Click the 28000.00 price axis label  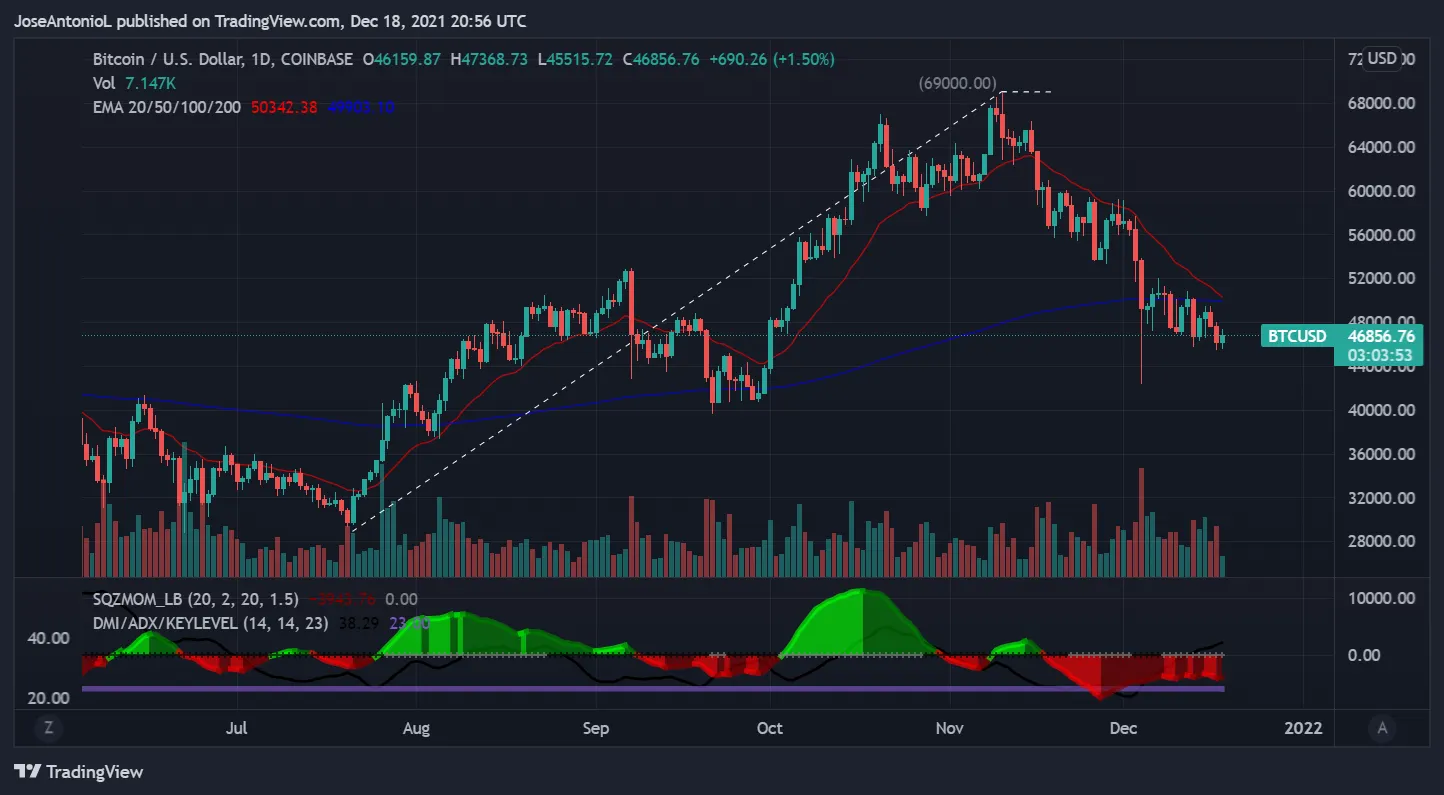pos(1380,542)
